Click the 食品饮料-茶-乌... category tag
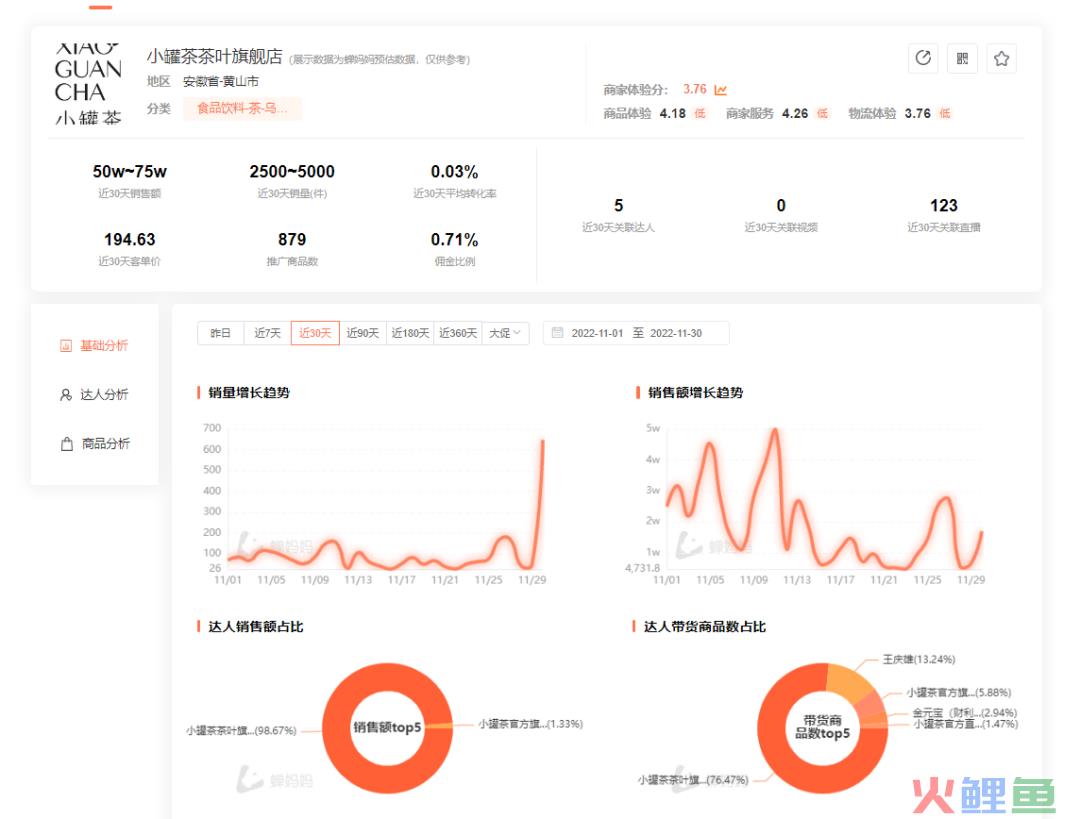1080x819 pixels. 242,108
